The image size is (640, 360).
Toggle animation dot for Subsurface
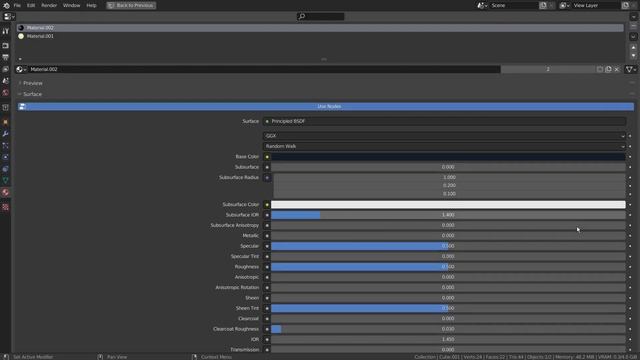pos(630,167)
